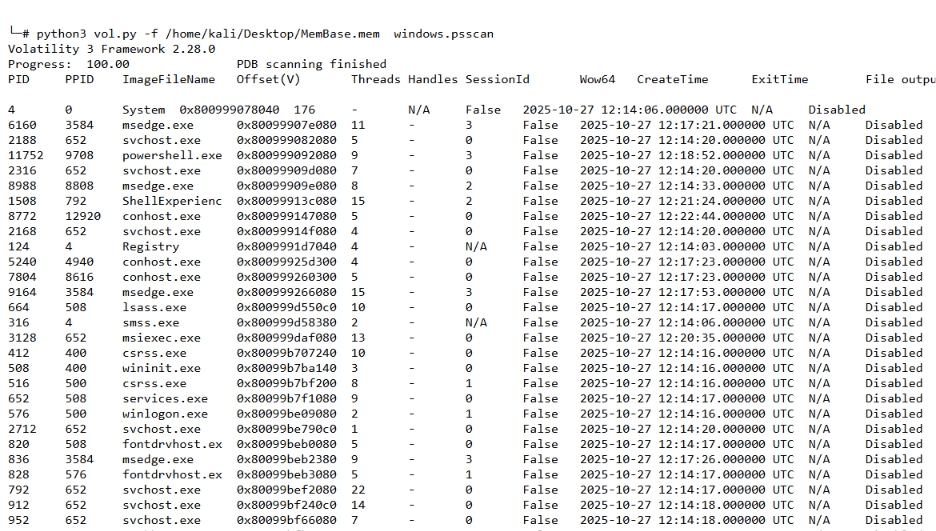Screen dimensions: 936x531
Task: Click 'Disabled' in the System row
Action: [837, 110]
